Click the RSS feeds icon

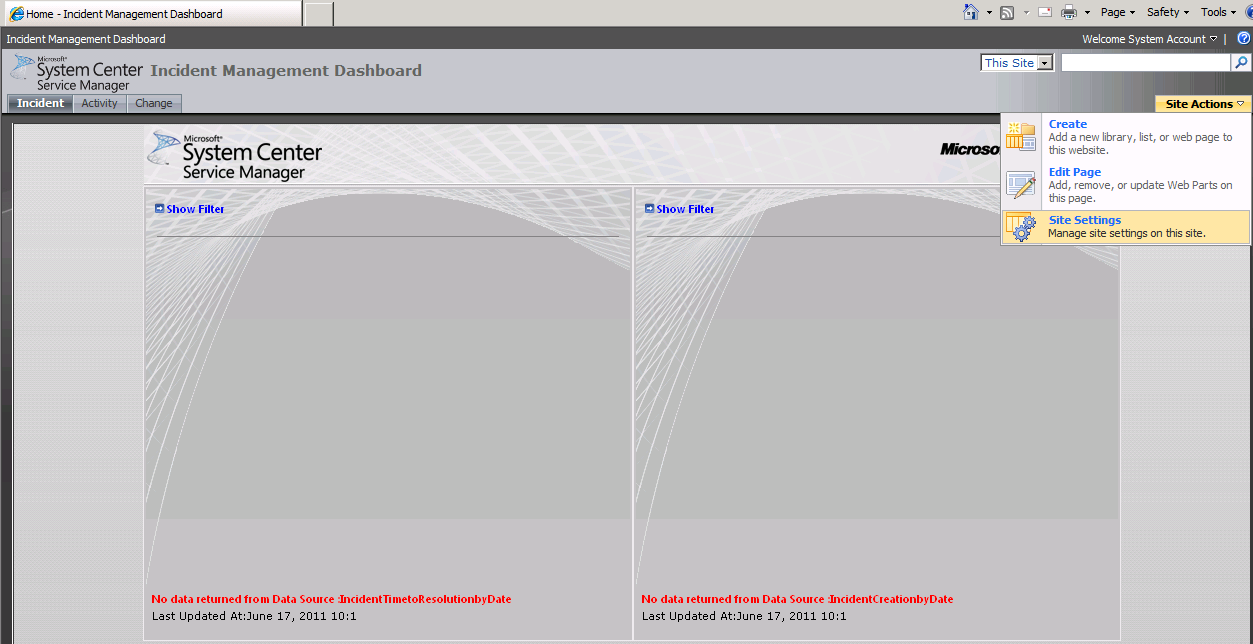coord(1005,11)
